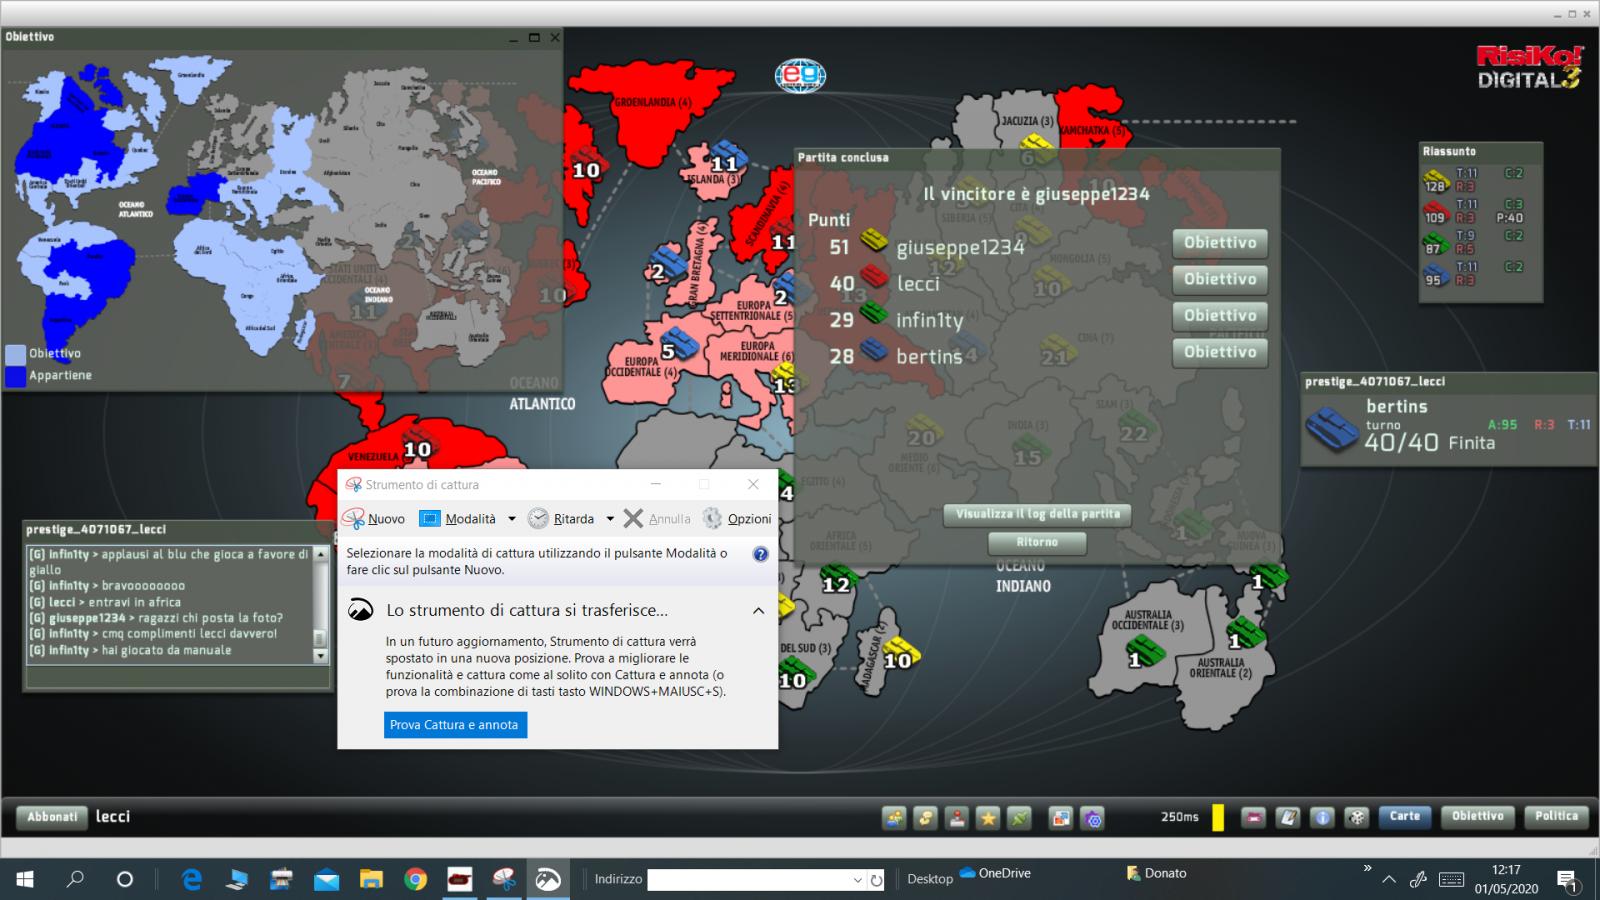Screen dimensions: 1600x900
Task: Open the blue help question icon
Action: tap(760, 554)
